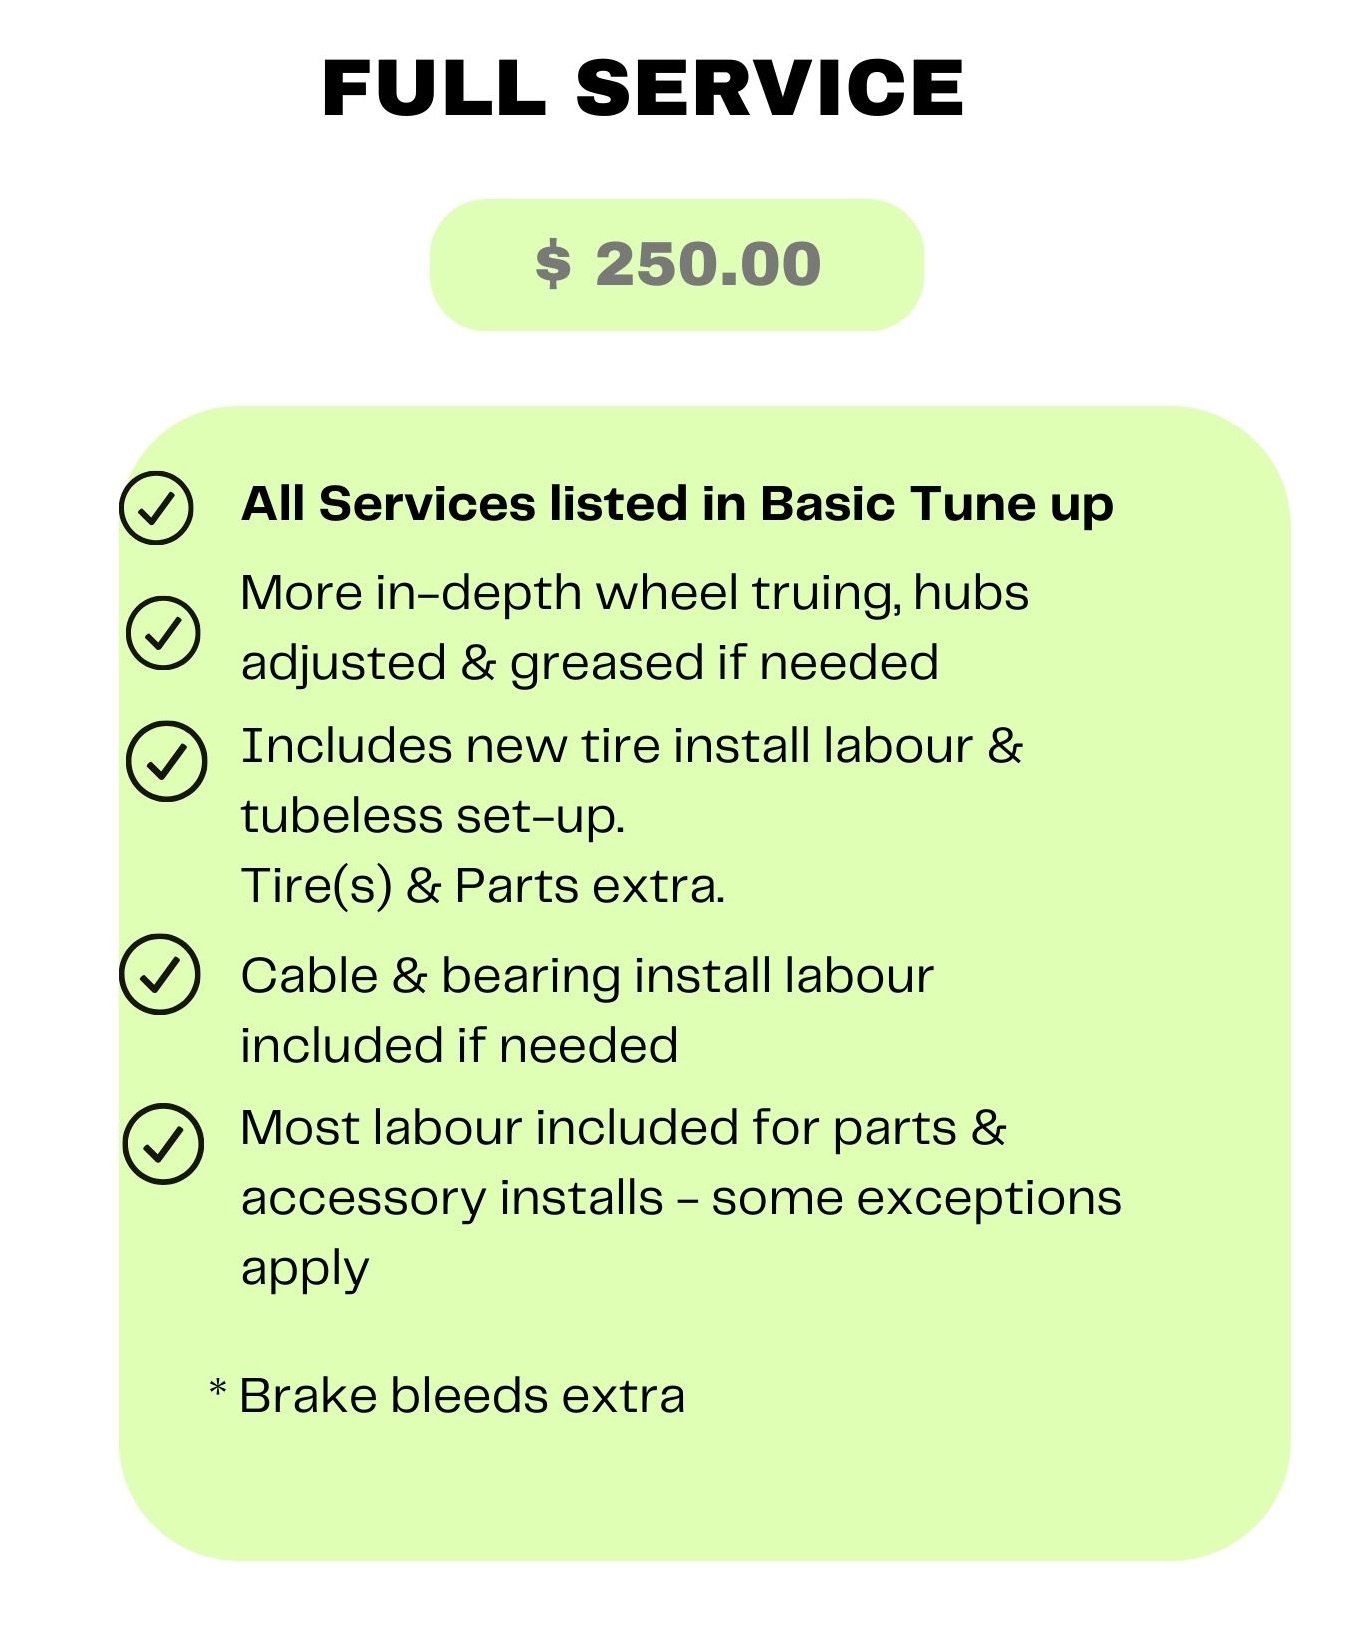Click the tubeless set-up text line
Viewport: 1360px width, 1632px height.
(433, 817)
